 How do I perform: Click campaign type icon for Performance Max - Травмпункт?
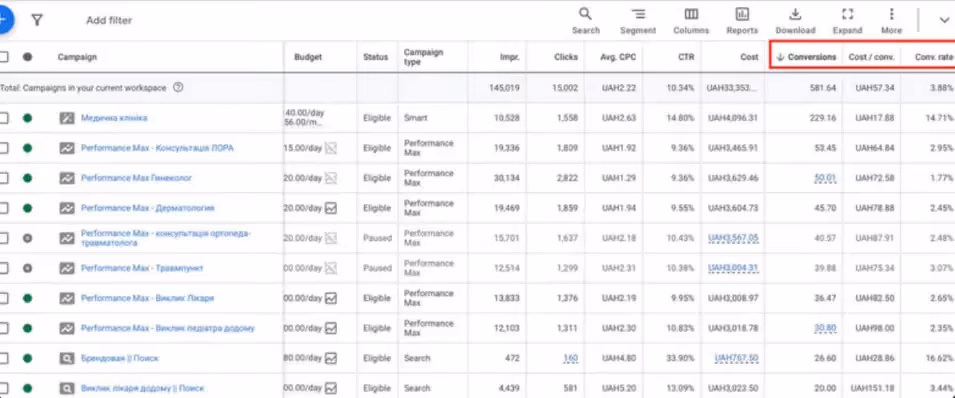66,268
